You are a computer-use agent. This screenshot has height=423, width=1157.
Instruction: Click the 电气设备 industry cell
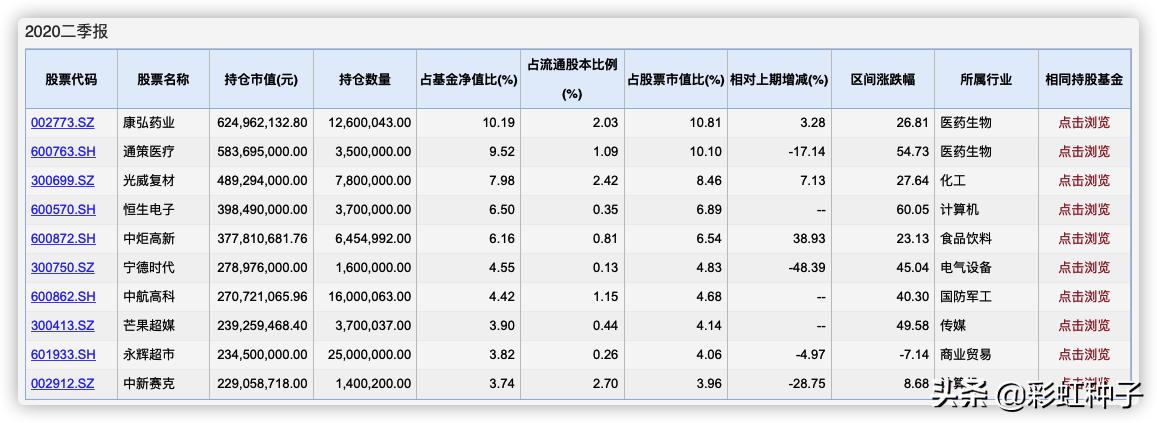[x=966, y=267]
